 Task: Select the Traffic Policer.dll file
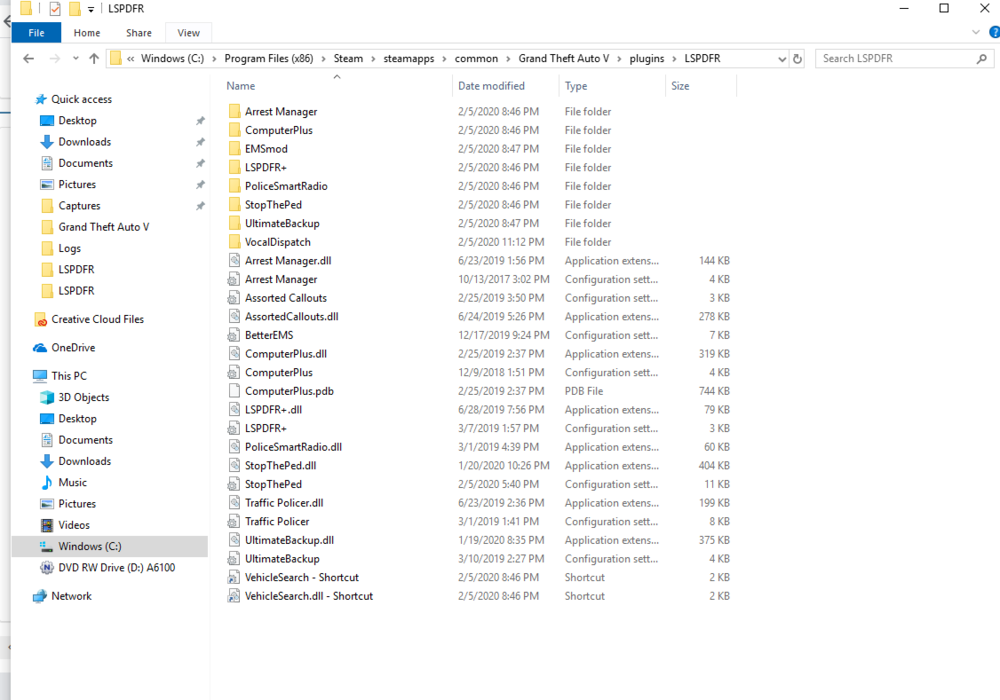tap(284, 503)
